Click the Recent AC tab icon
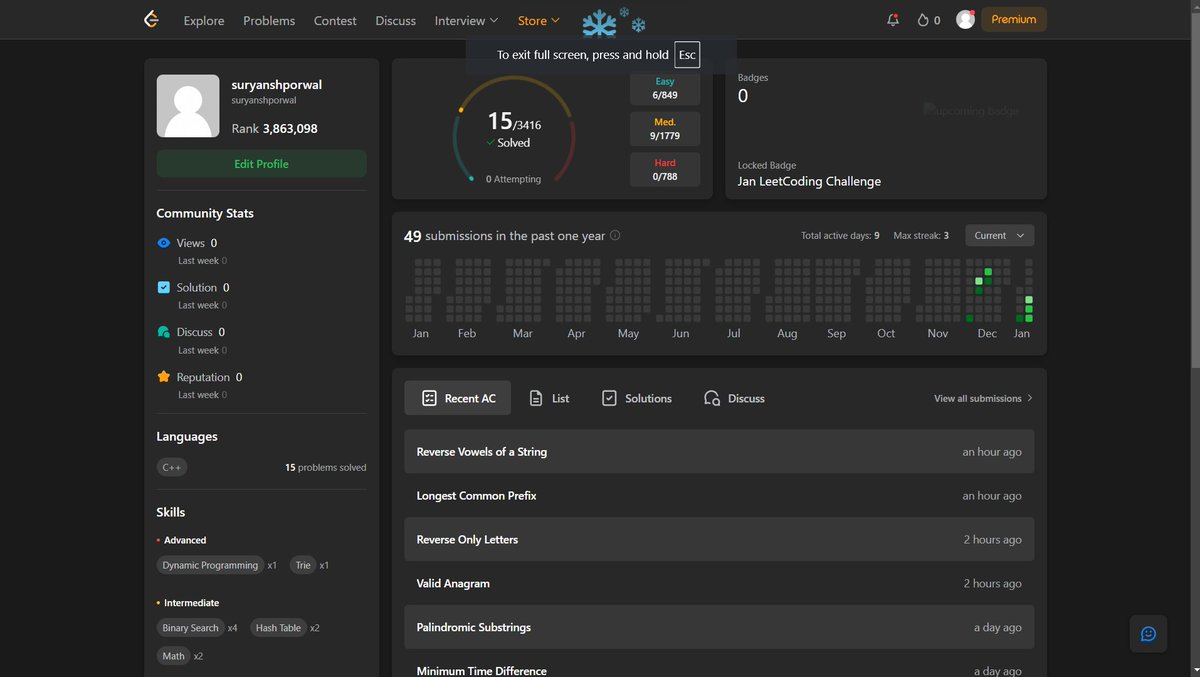Screen dimensions: 1200x677 [429, 398]
